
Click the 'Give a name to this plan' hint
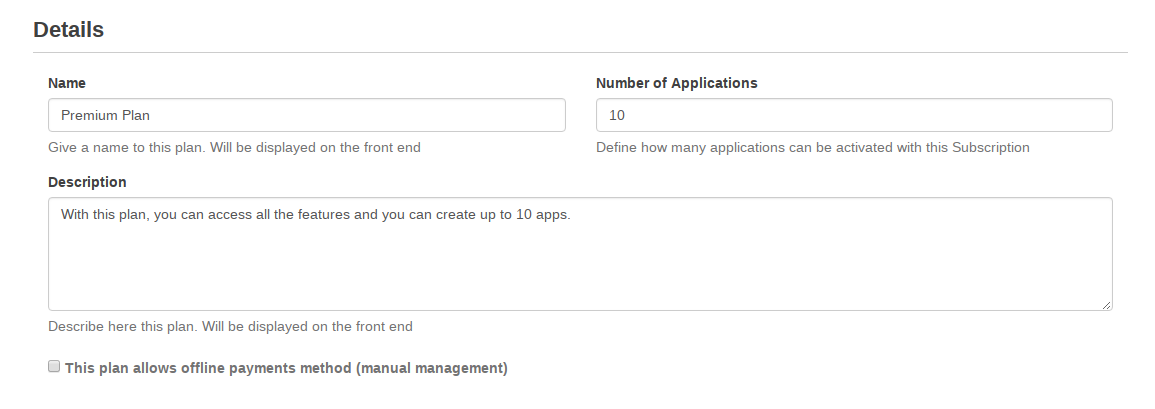tap(234, 147)
